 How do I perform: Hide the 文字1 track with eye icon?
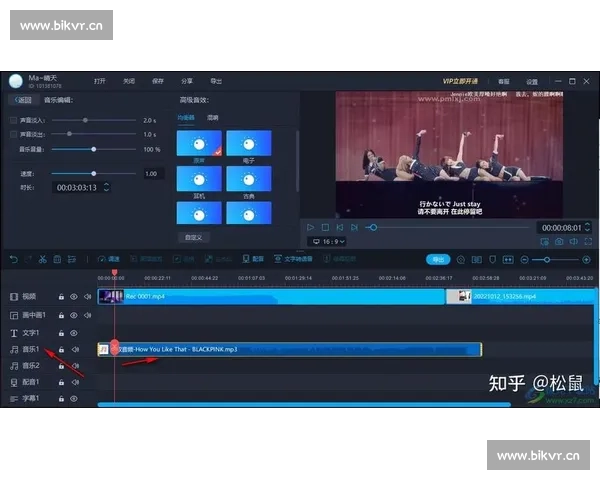[73, 333]
